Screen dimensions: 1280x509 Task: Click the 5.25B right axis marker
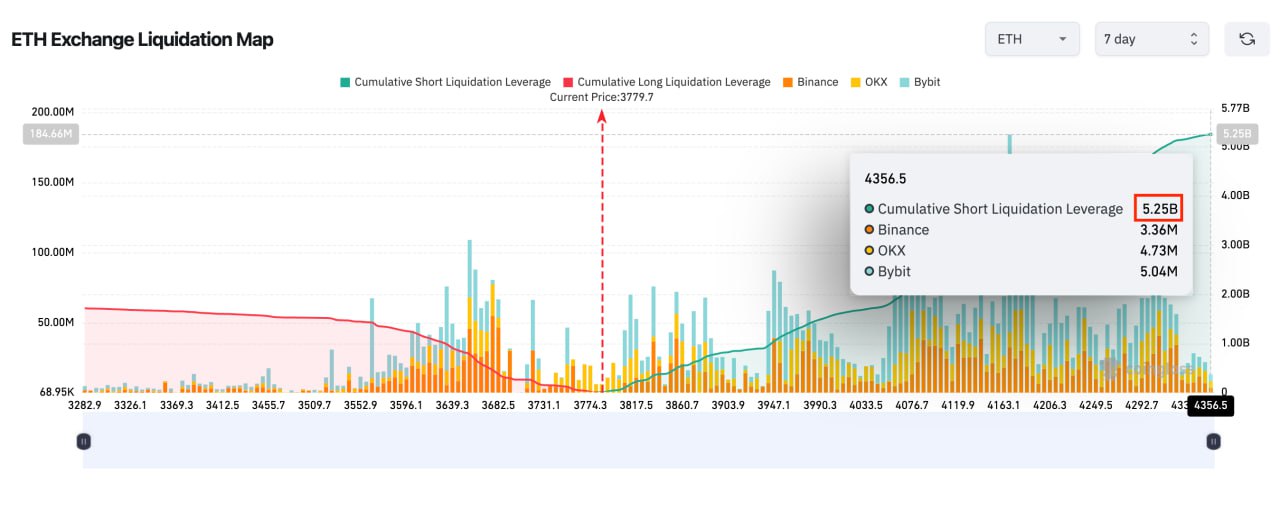(1235, 134)
